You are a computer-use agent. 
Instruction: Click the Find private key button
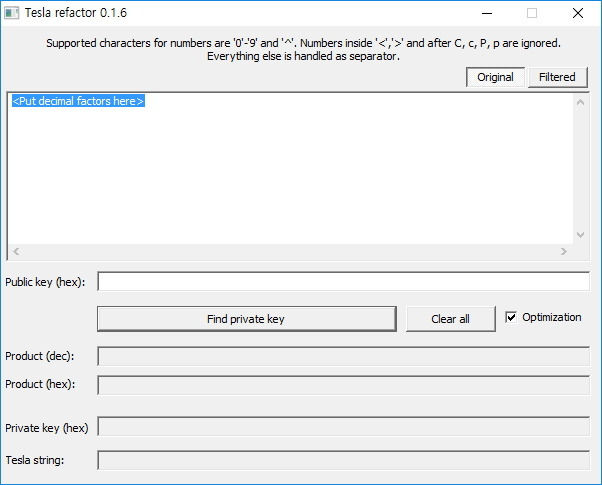(x=247, y=319)
